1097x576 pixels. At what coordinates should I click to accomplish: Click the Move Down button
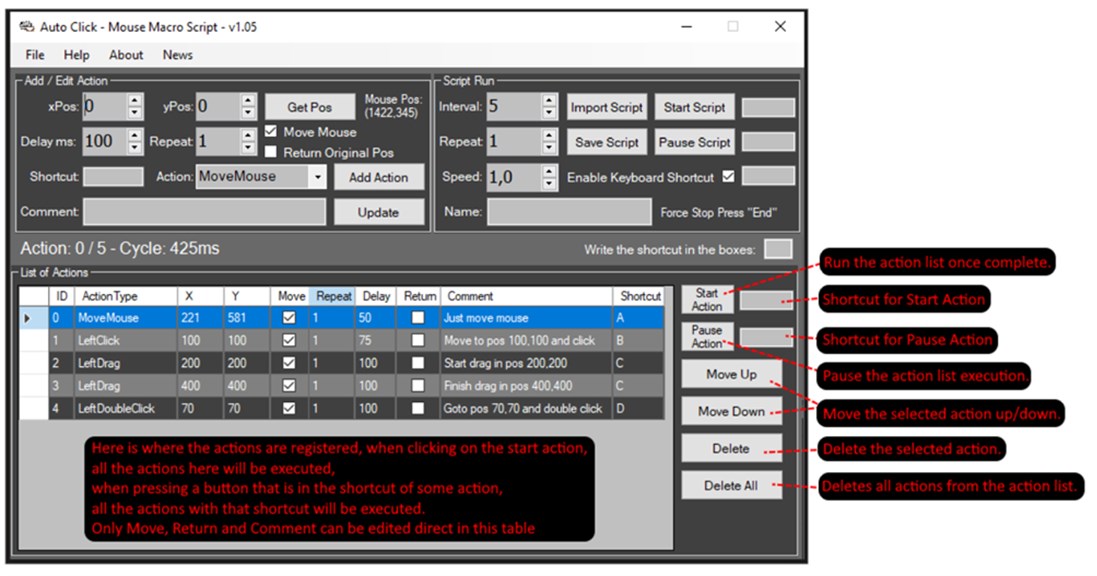coord(731,412)
